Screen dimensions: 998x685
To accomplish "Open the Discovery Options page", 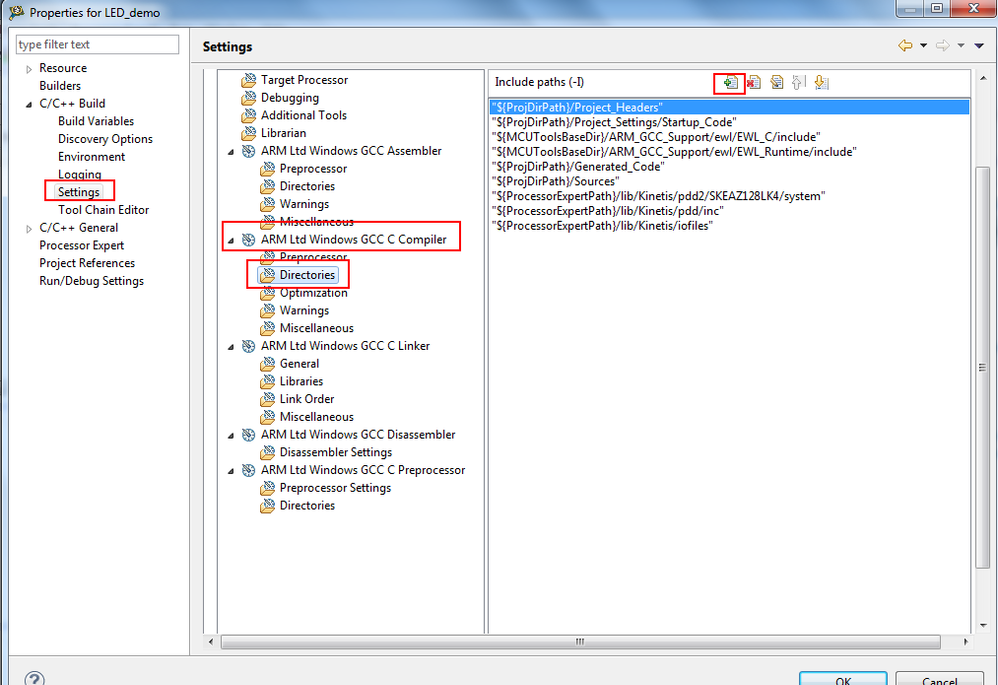I will pos(105,139).
